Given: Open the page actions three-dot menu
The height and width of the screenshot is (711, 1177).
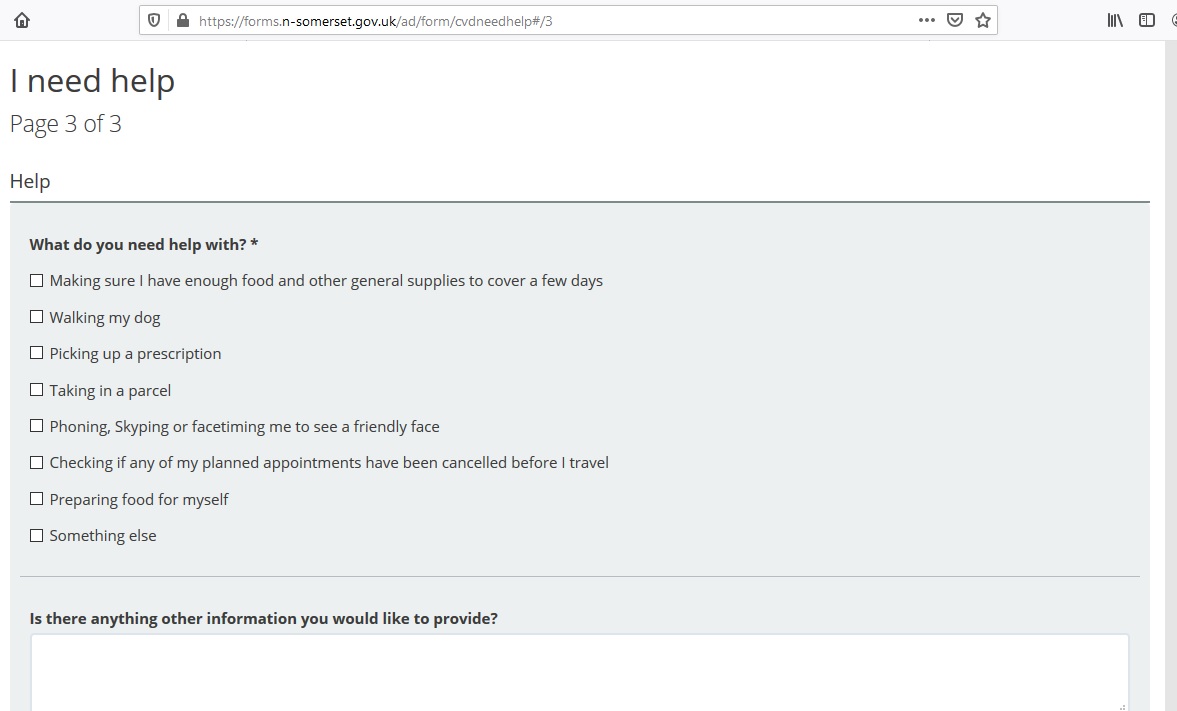Looking at the screenshot, I should tap(926, 20).
